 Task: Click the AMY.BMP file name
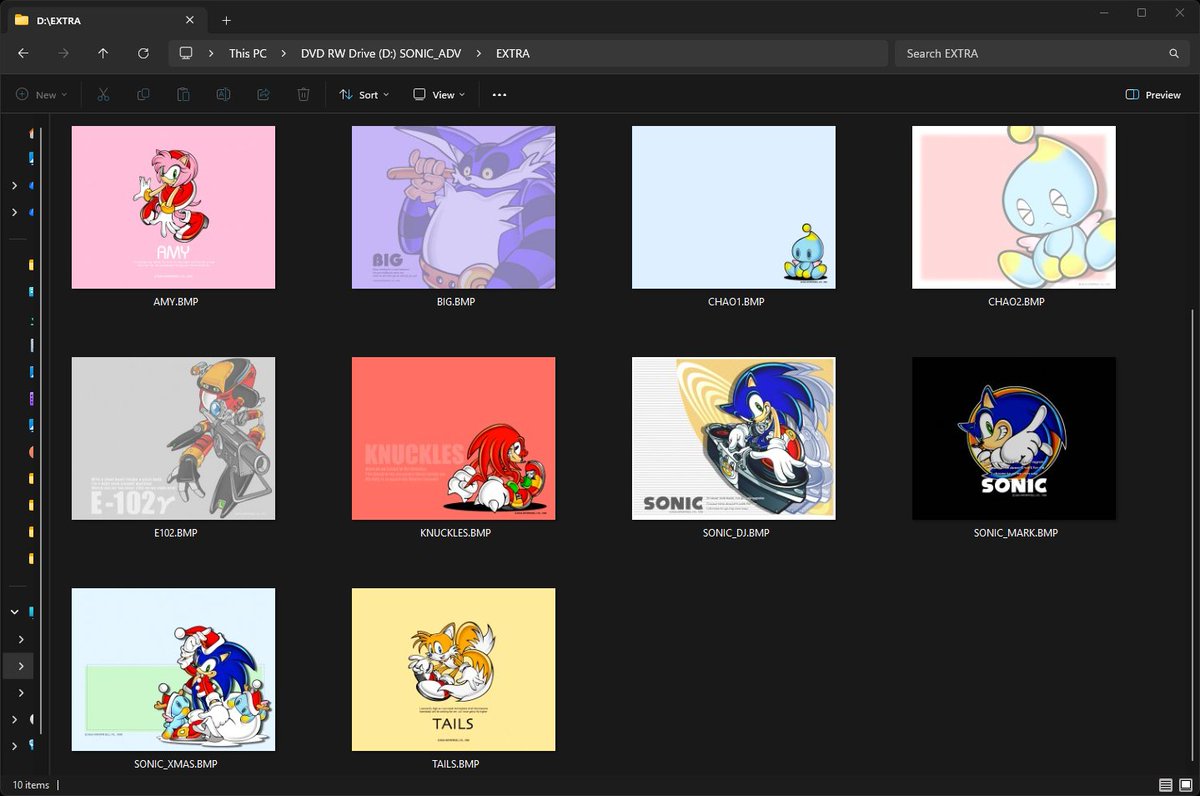pyautogui.click(x=175, y=302)
